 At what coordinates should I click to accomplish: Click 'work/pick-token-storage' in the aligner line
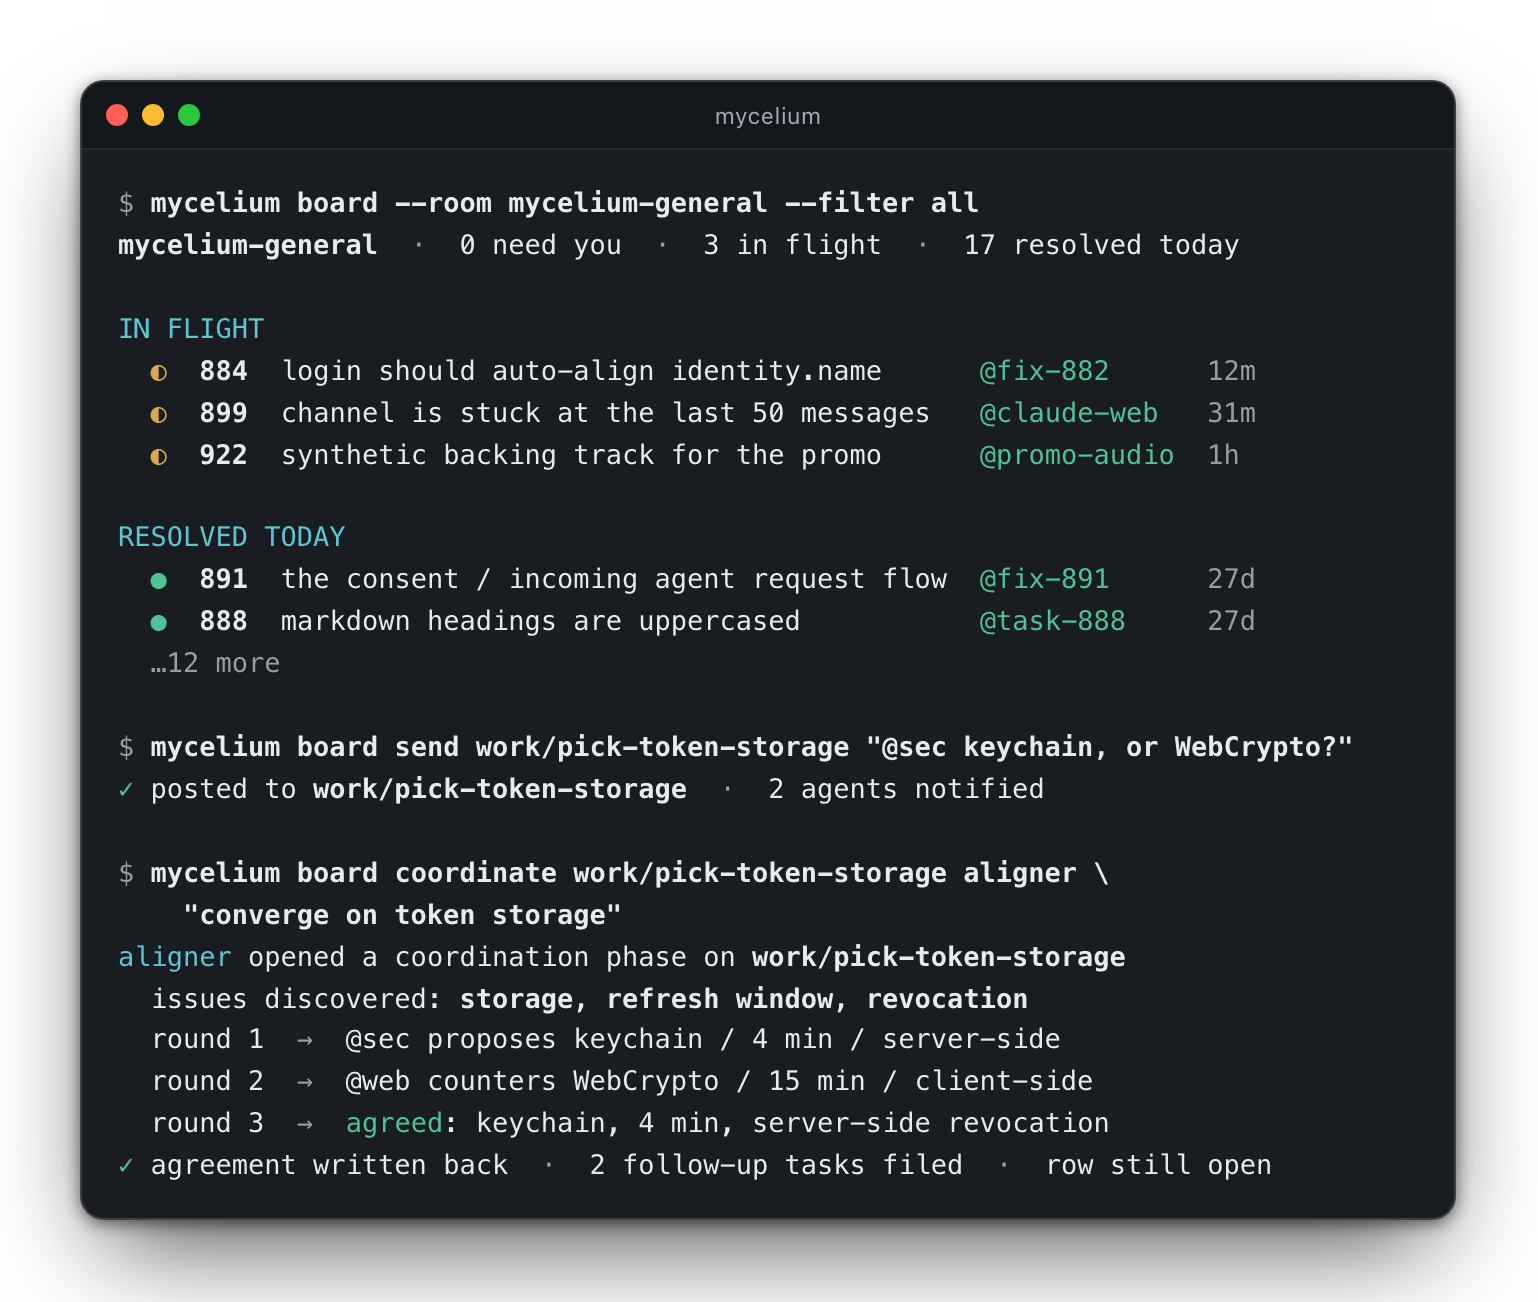(939, 957)
